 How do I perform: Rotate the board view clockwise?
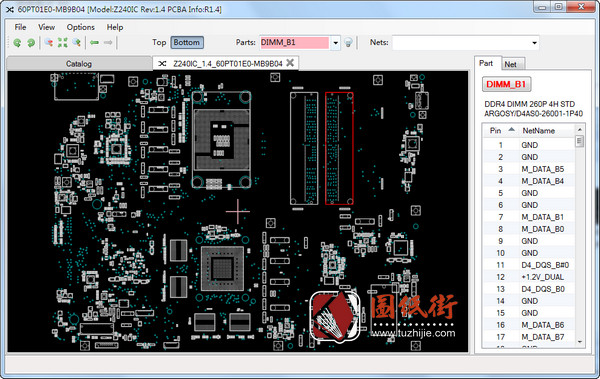click(x=31, y=43)
